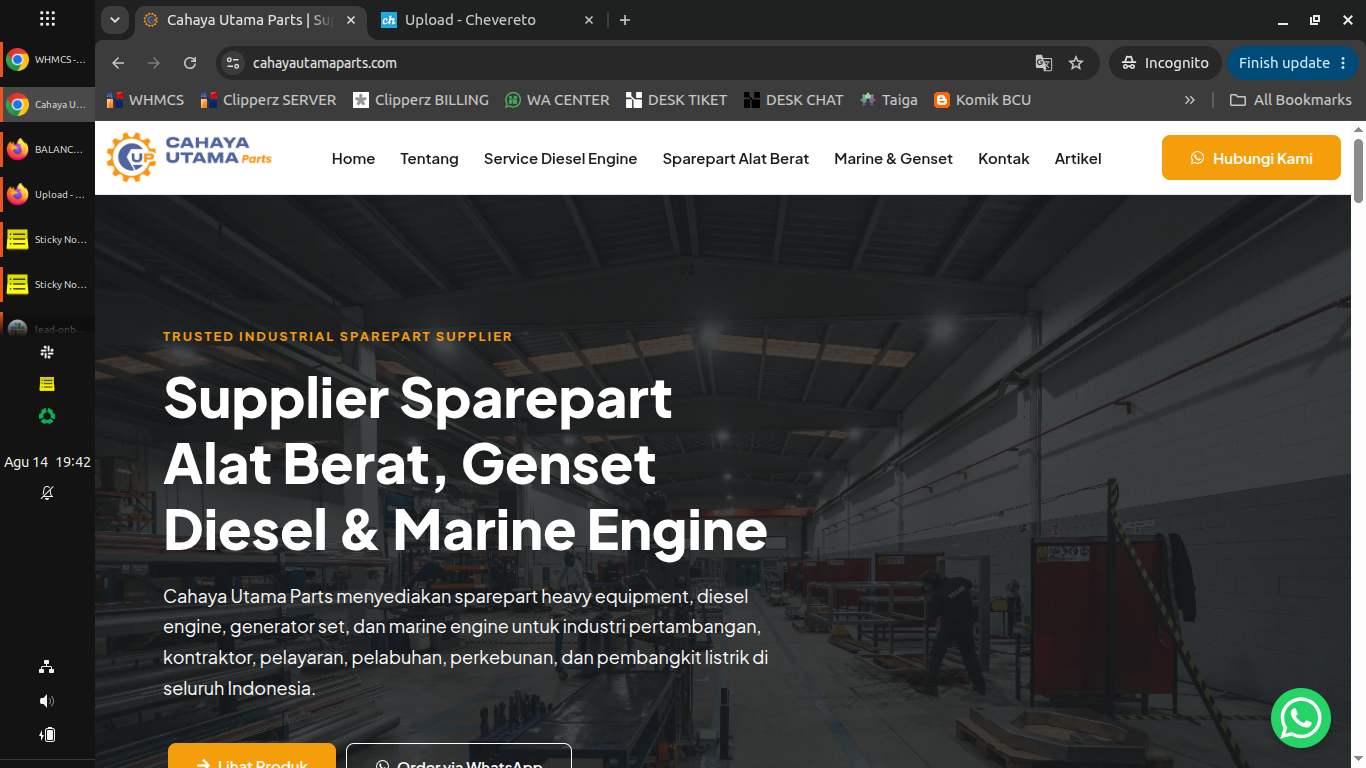Open the network connections indicator
The height and width of the screenshot is (768, 1366).
(47, 667)
